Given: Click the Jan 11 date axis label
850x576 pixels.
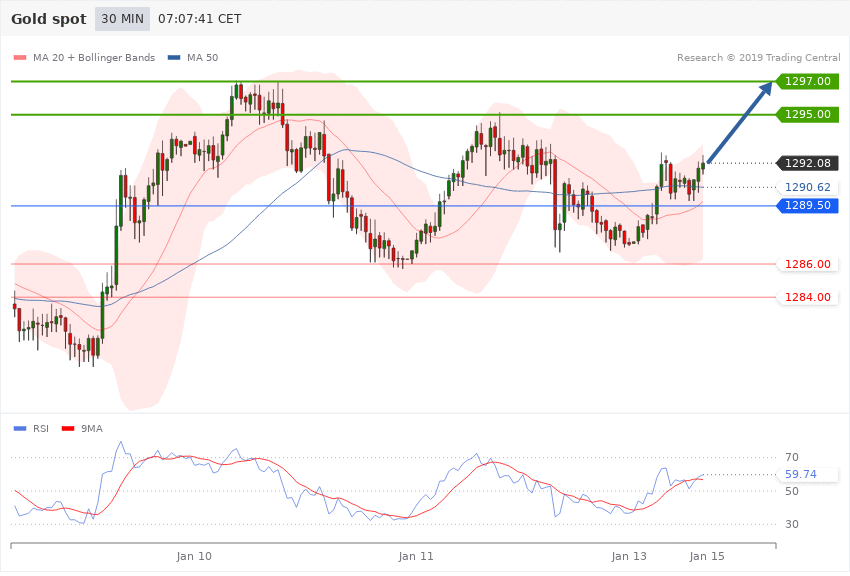Looking at the screenshot, I should (x=416, y=556).
